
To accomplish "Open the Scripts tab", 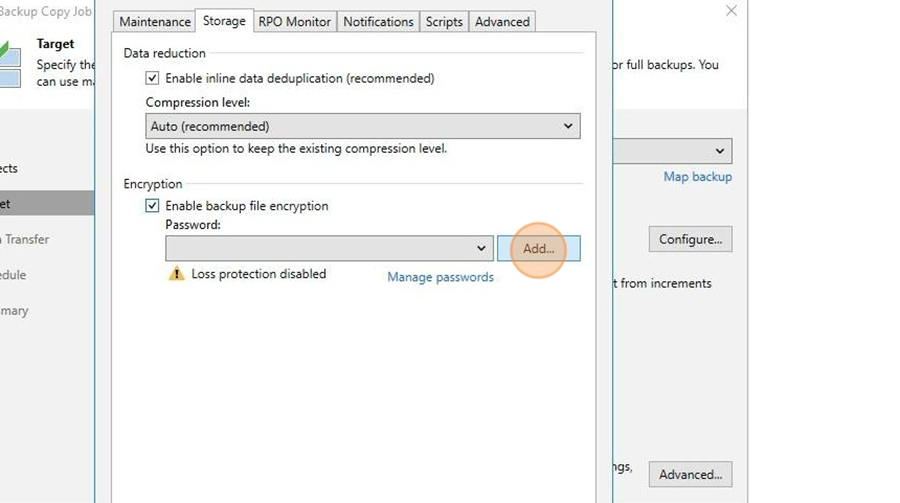I will click(x=444, y=22).
